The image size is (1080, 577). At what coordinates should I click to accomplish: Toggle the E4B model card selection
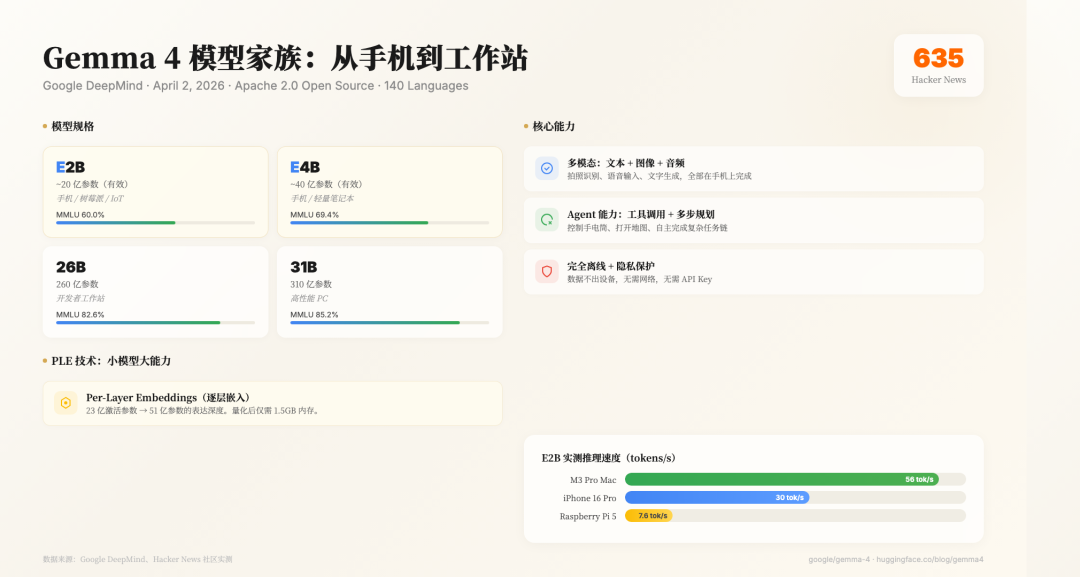coord(390,191)
